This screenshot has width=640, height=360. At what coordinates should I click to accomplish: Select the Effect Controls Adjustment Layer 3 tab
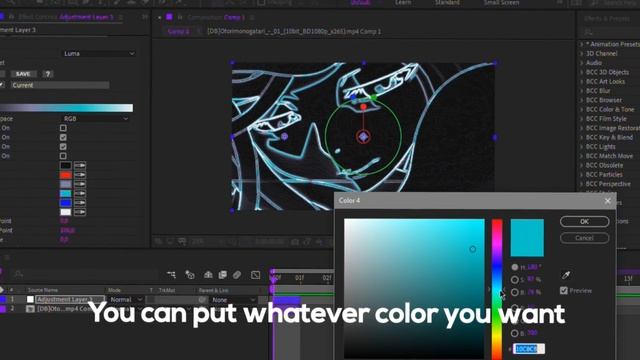66,17
